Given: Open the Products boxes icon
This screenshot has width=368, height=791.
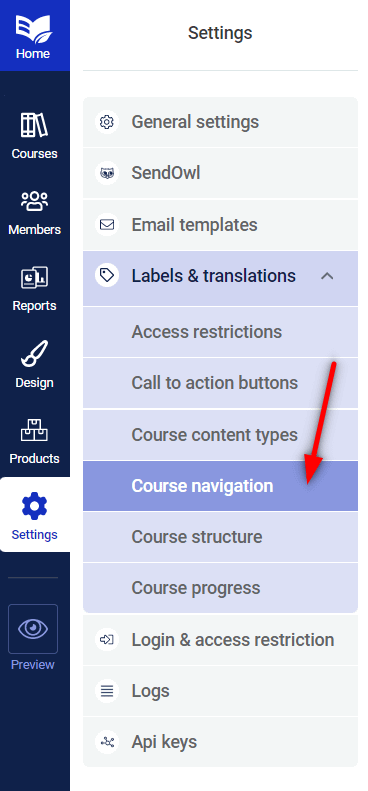Looking at the screenshot, I should click(x=34, y=430).
